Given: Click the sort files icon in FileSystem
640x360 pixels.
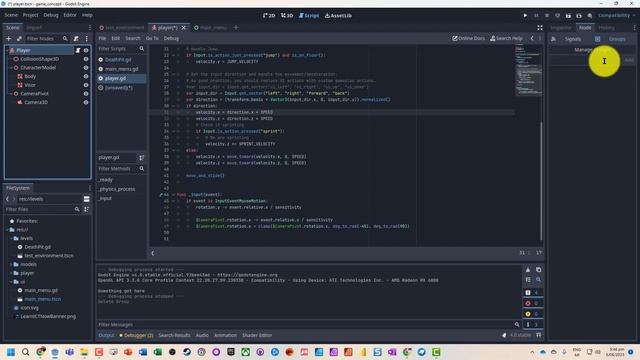Looking at the screenshot, I should click(x=87, y=209).
